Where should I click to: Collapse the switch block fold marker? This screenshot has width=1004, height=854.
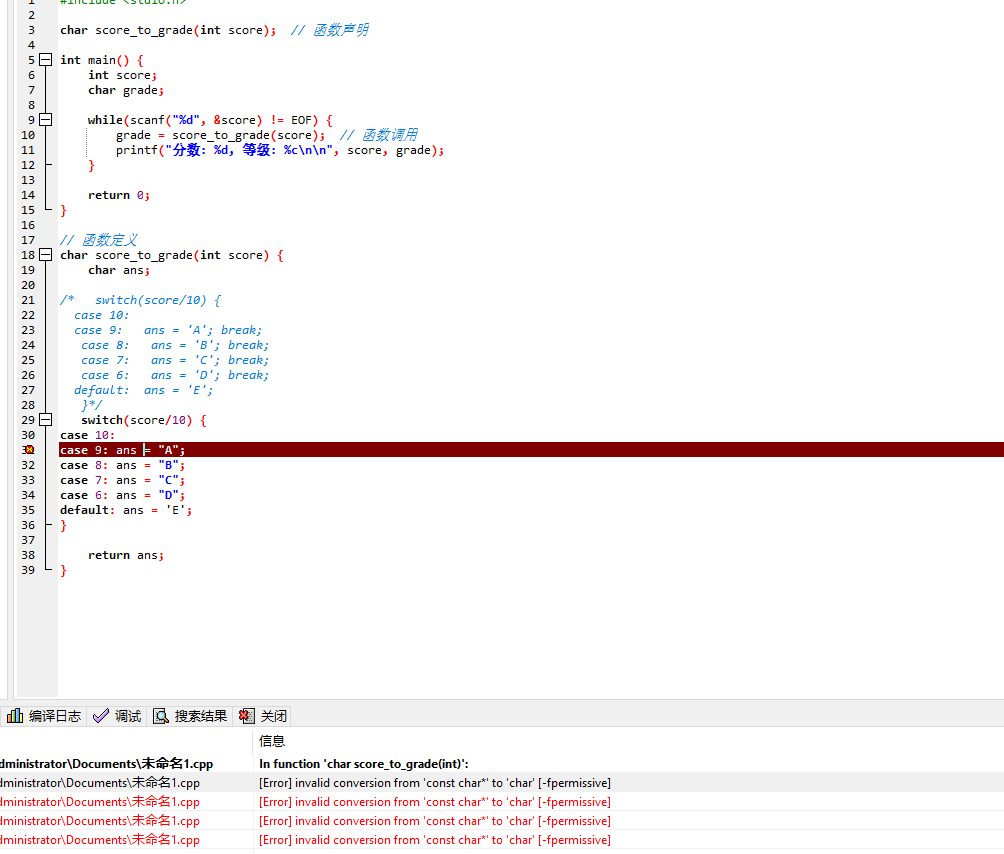coord(45,420)
